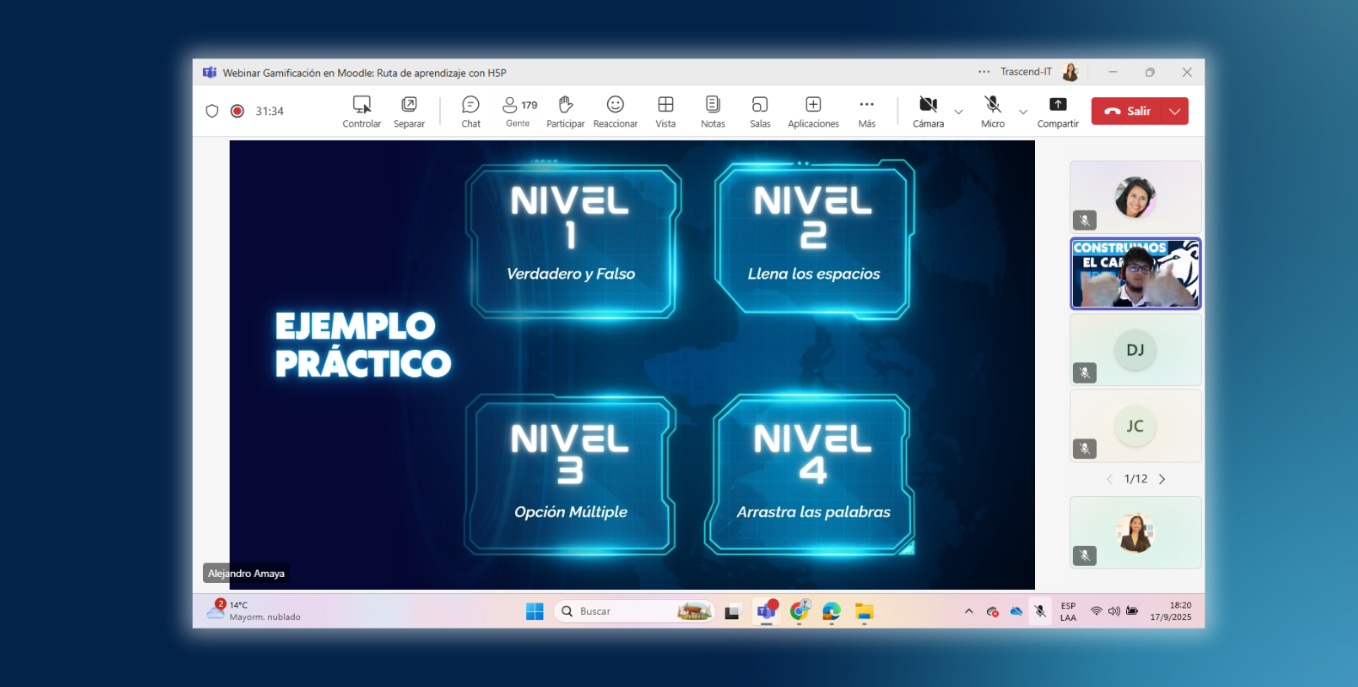Expand the Cámara options arrow
1358x687 pixels.
pos(958,111)
